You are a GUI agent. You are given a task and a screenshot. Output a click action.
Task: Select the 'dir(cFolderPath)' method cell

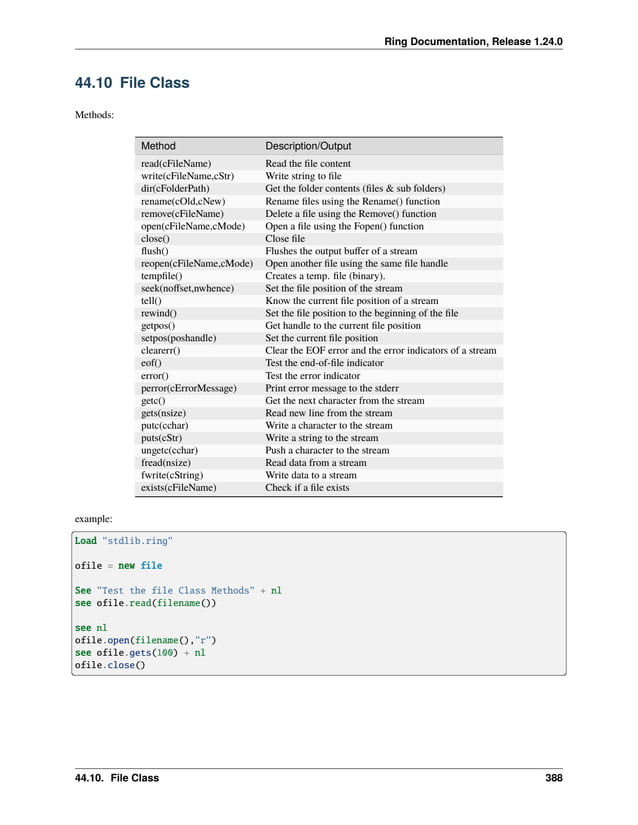click(x=175, y=188)
